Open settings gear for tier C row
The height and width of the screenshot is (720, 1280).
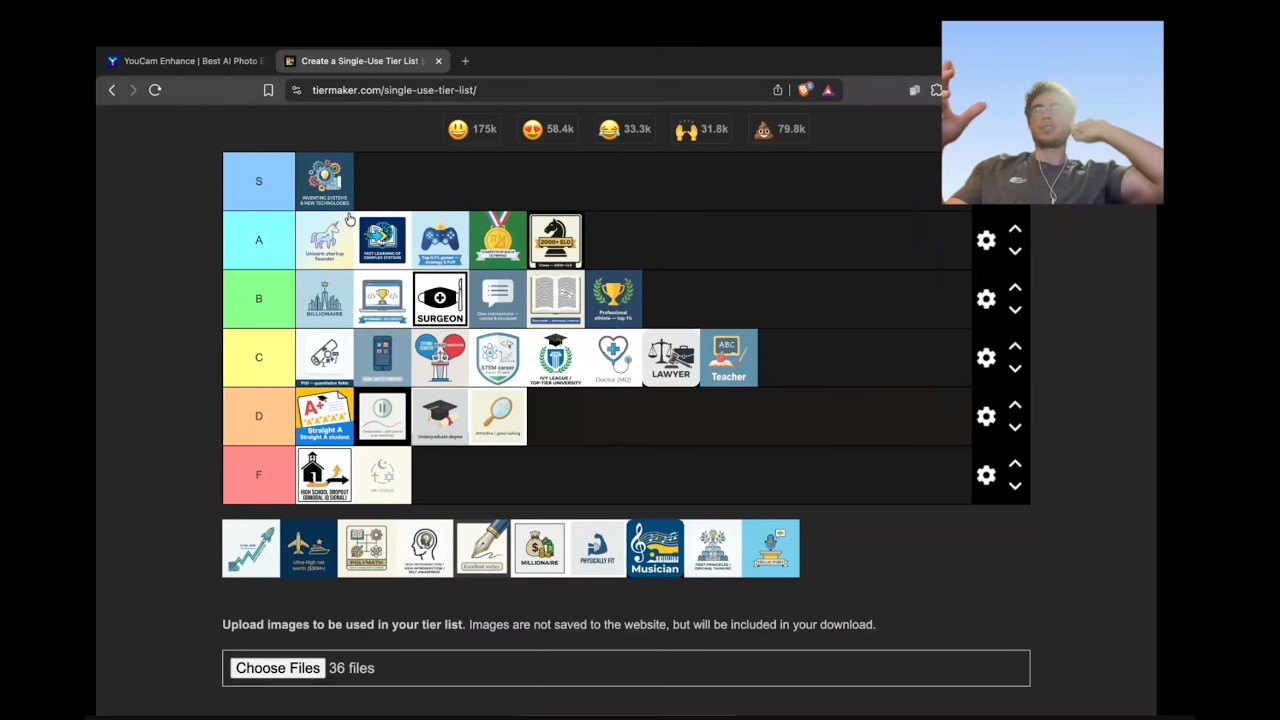point(986,357)
